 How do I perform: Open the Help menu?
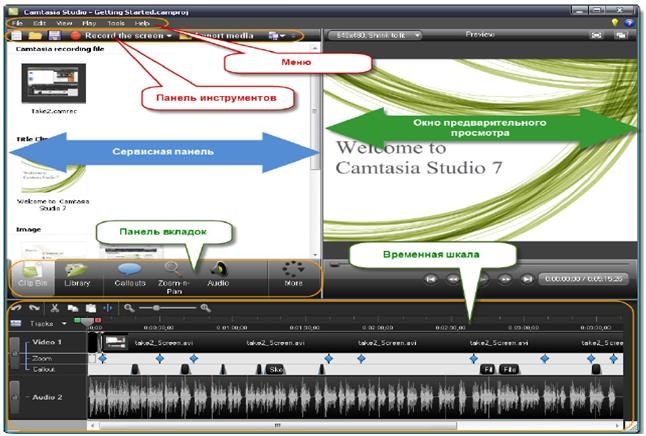click(142, 23)
